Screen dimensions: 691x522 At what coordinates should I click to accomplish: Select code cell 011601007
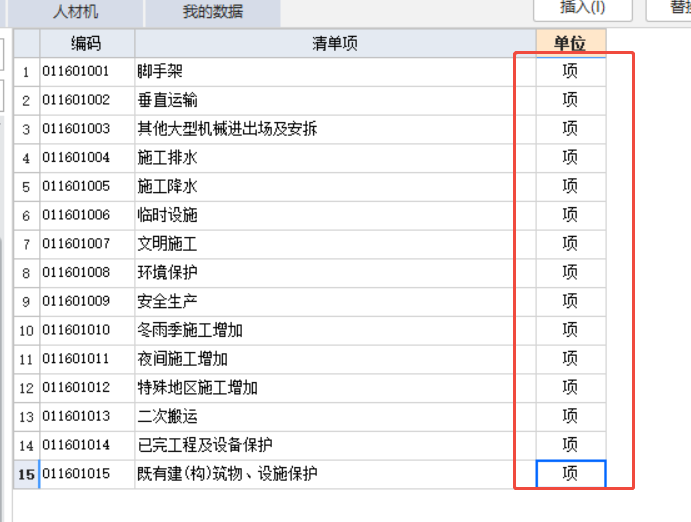coord(87,244)
